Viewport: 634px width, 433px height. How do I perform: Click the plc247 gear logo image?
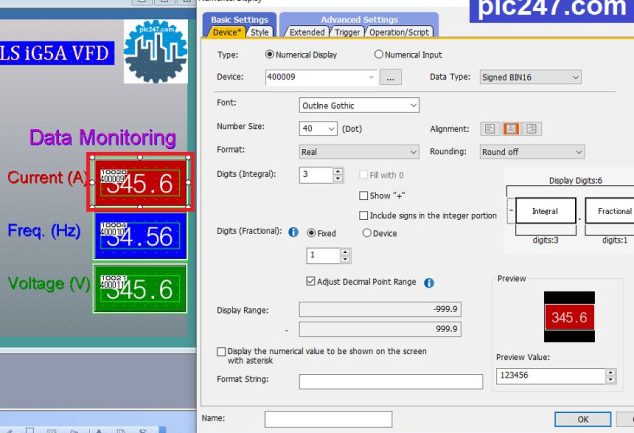[x=156, y=51]
